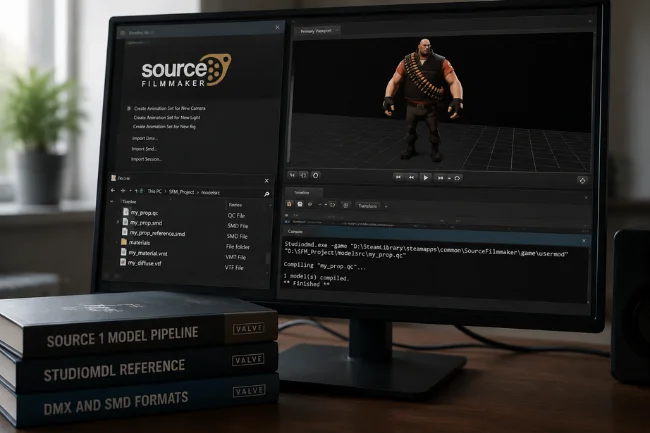Click the middle icon of the viewport's lower-left trio
The height and width of the screenshot is (433, 650).
[x=303, y=175]
